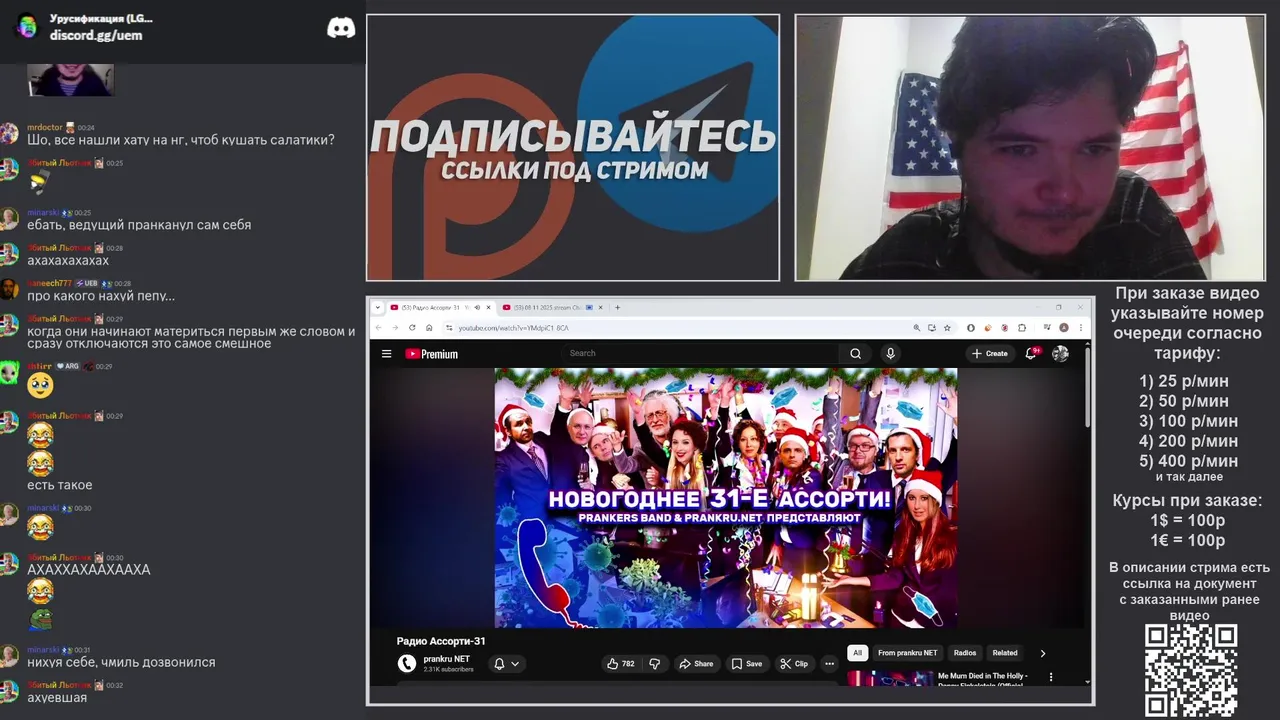This screenshot has width=1280, height=720.
Task: Open the Урусификация server avatar
Action: [27, 27]
